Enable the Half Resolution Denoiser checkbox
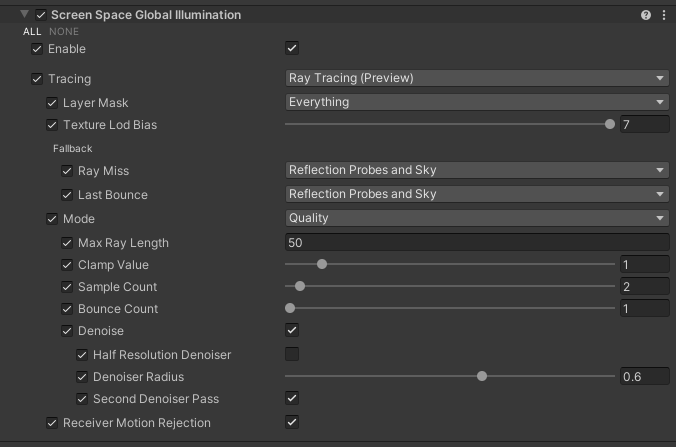The height and width of the screenshot is (447, 676). [x=292, y=354]
